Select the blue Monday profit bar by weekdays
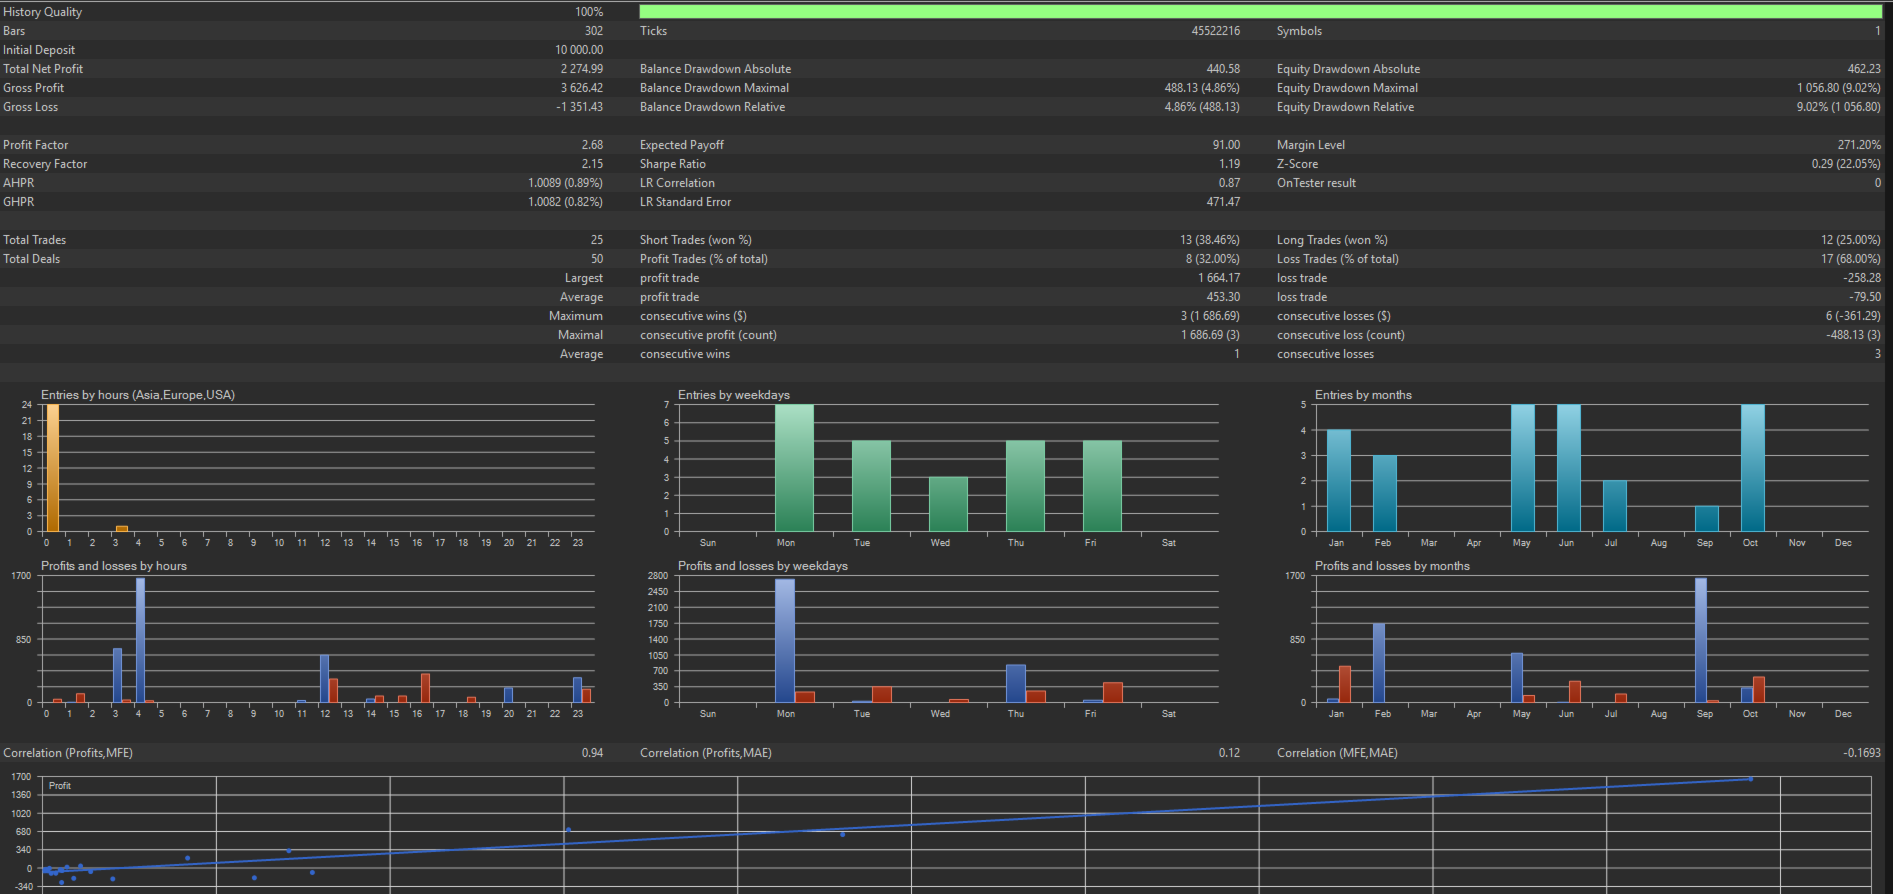This screenshot has width=1893, height=894. tap(785, 640)
